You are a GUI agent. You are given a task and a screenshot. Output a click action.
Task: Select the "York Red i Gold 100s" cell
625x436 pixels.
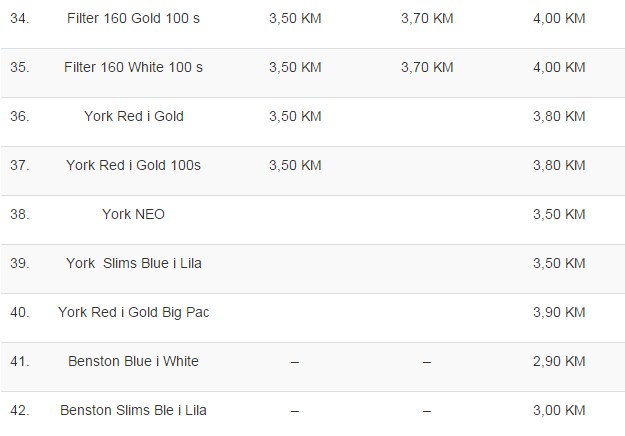[134, 165]
